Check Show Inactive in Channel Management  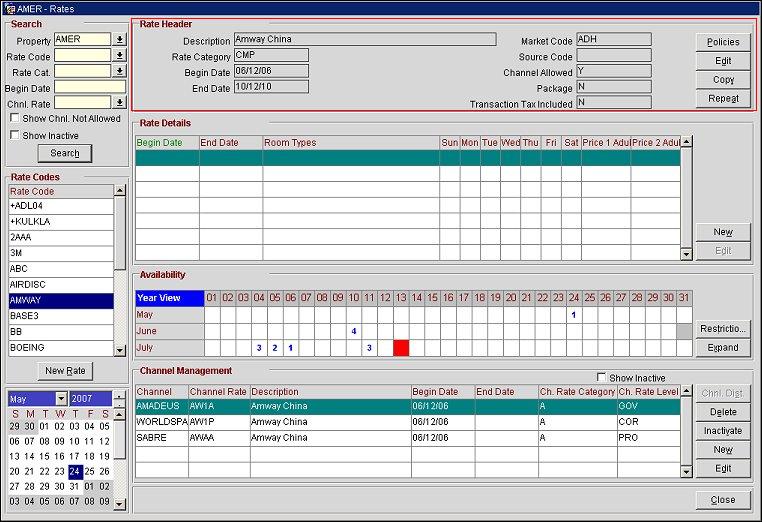tap(600, 377)
